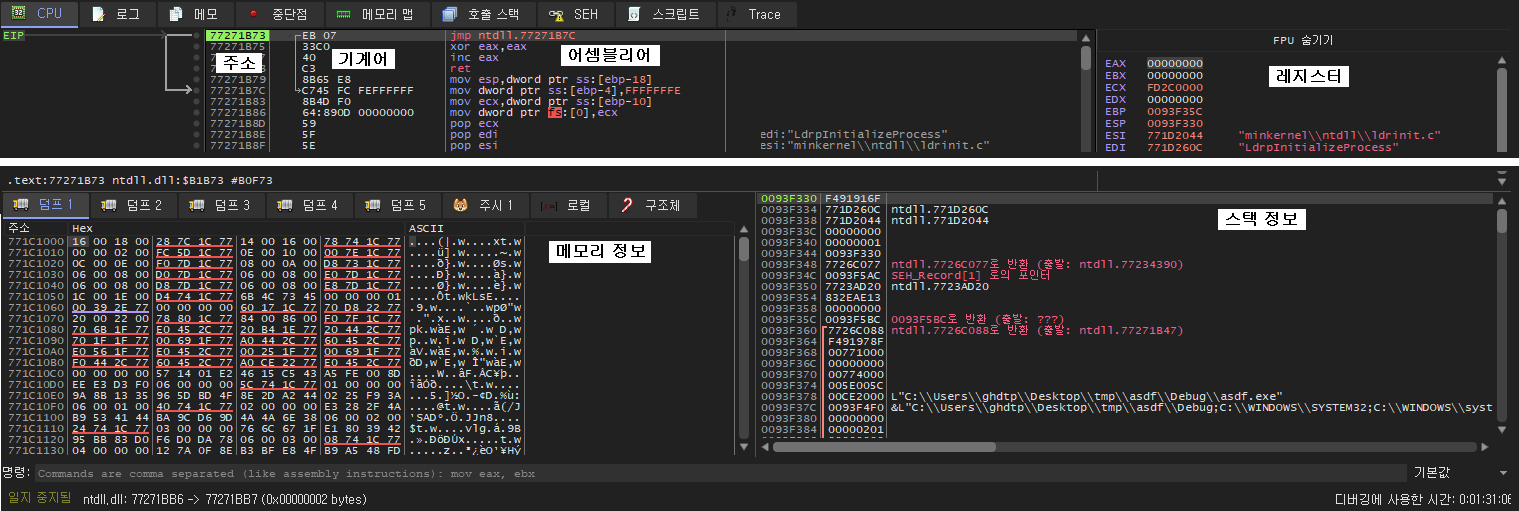The image size is (1519, 511).
Task: Click the EIP label in disassembly margin
Action: [13, 35]
